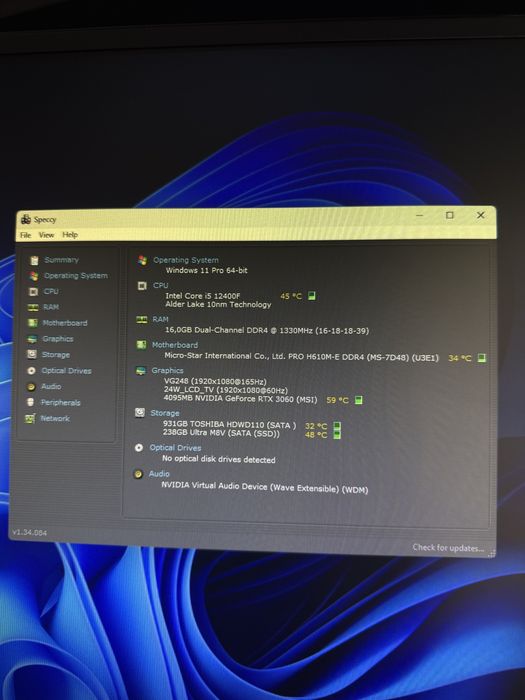The image size is (525, 700).
Task: Click the NVIDIA GeForce RTX 3060 line
Action: pyautogui.click(x=240, y=399)
